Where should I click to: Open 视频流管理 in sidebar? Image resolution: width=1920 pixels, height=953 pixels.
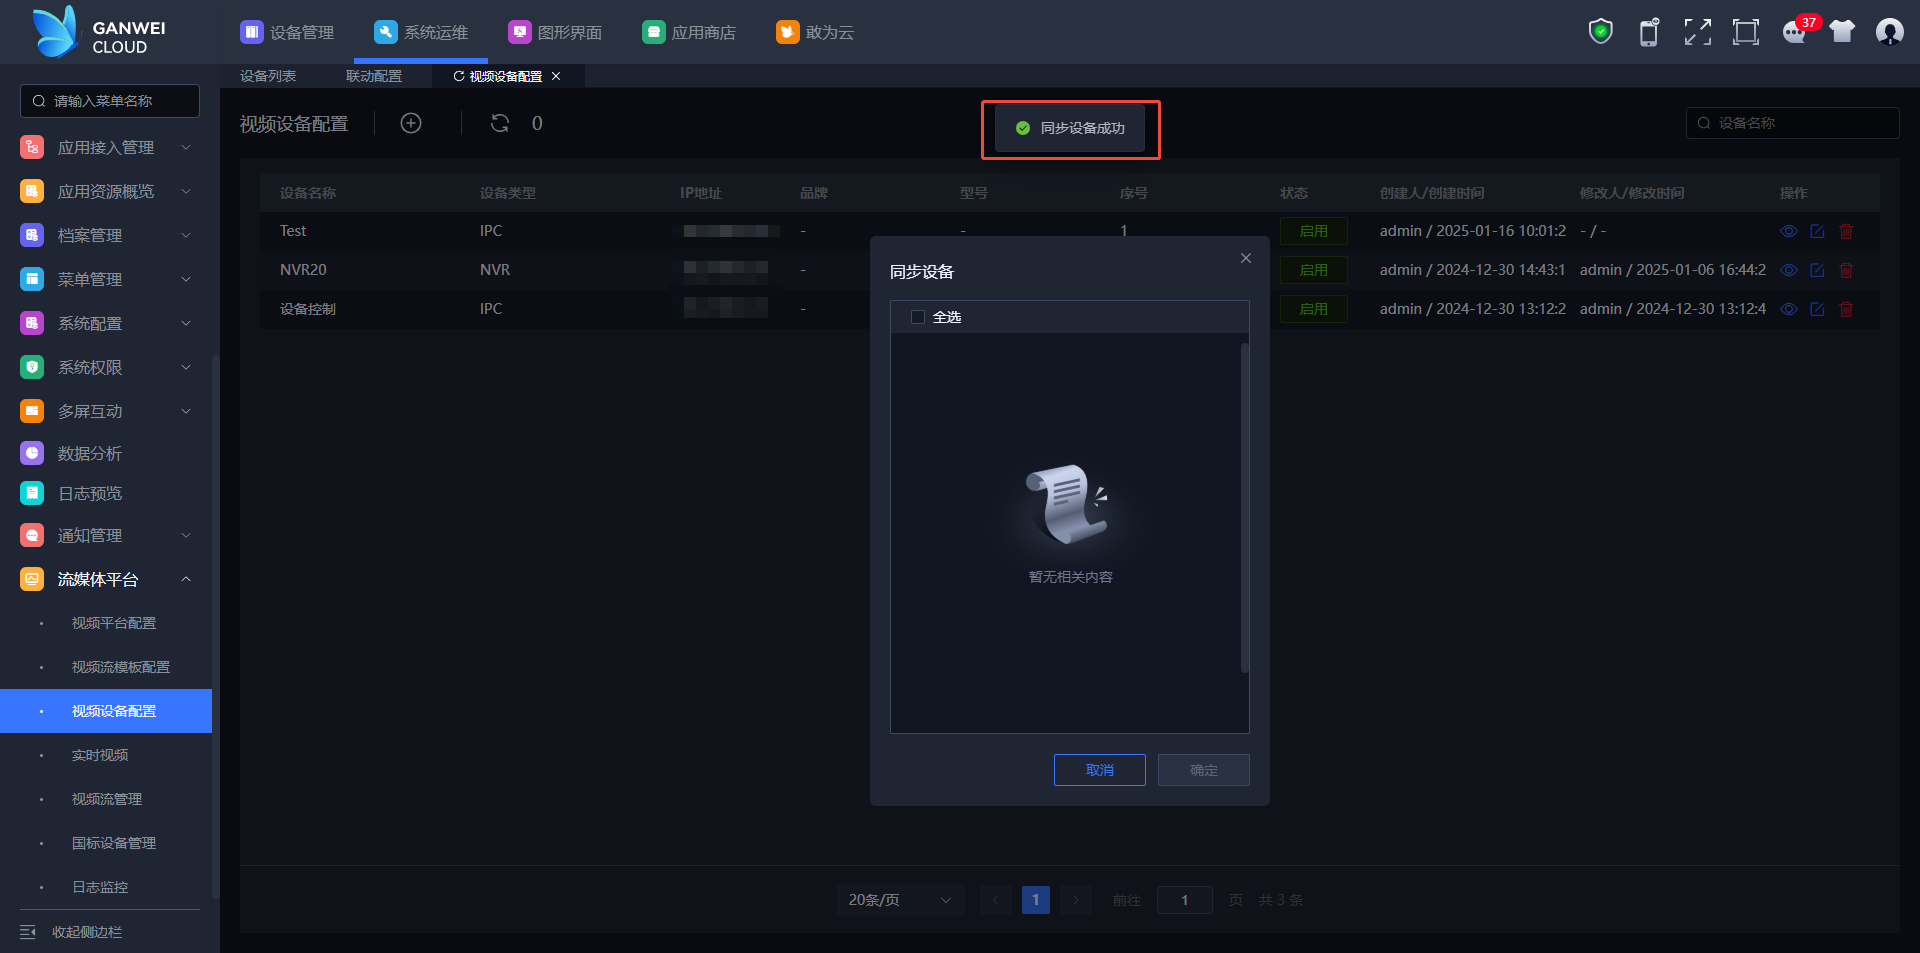tap(107, 799)
